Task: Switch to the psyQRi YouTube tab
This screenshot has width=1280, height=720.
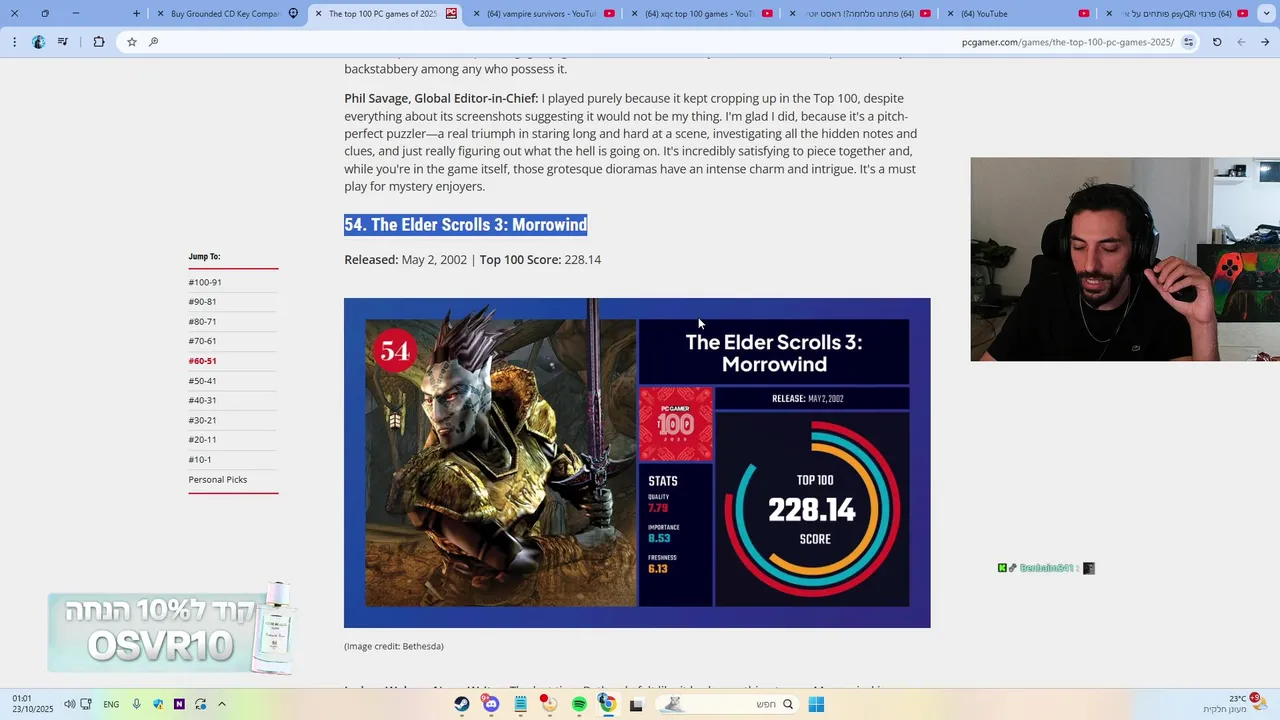Action: click(x=1176, y=14)
